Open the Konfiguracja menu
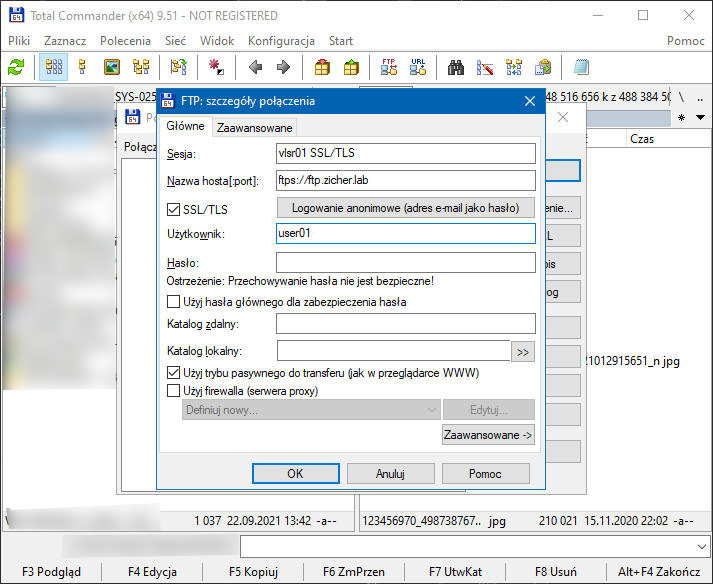 tap(281, 41)
